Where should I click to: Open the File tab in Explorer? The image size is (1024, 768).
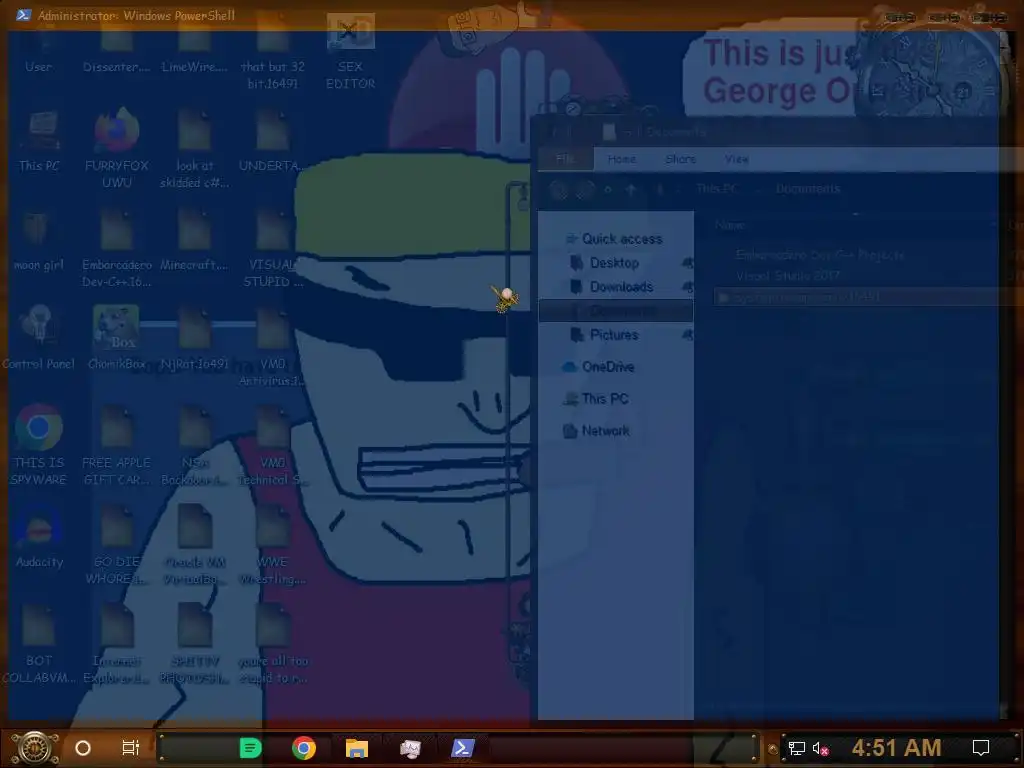tap(566, 159)
